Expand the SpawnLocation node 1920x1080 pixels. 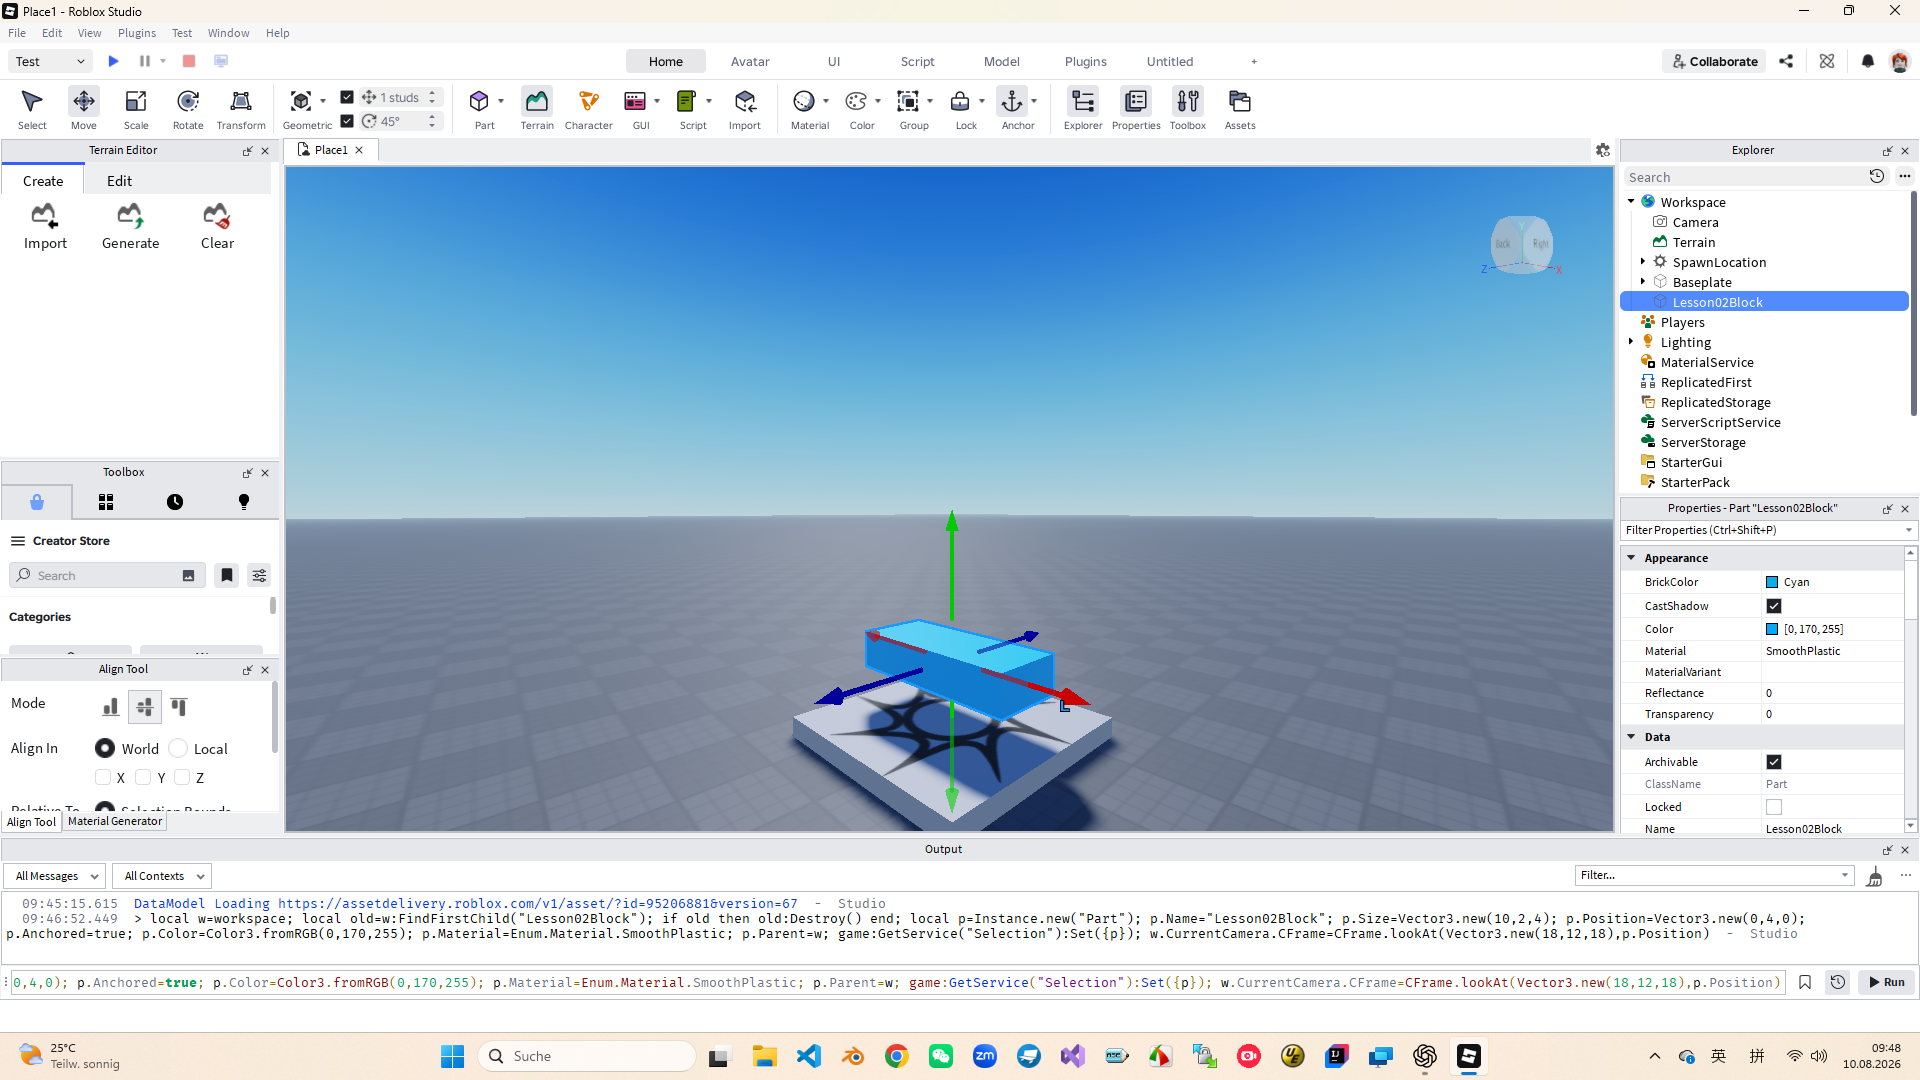pos(1643,262)
